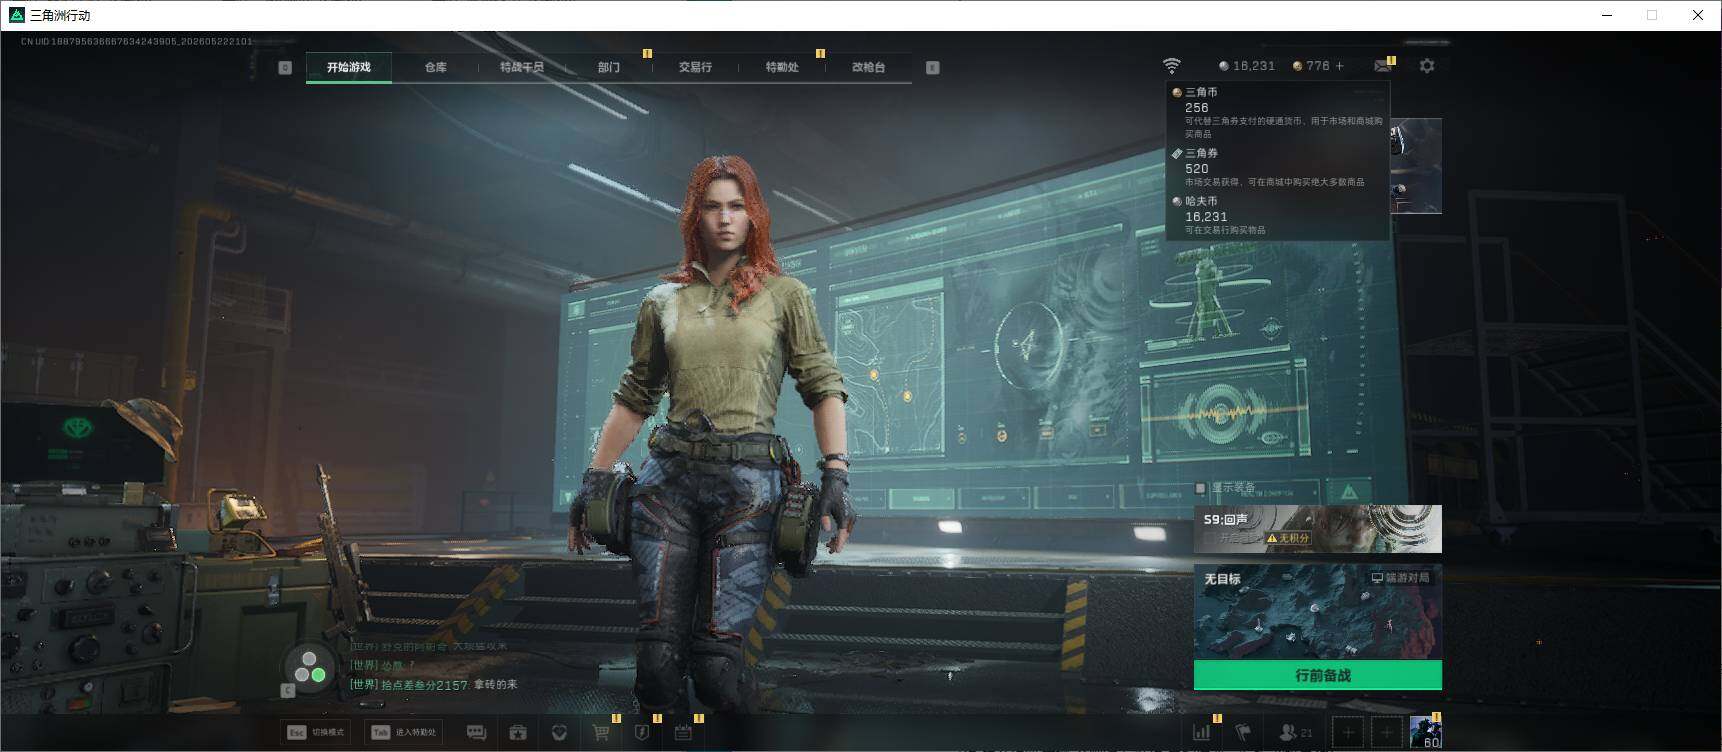Click the 哈夫币 entry in the currency popup

pos(1278,215)
